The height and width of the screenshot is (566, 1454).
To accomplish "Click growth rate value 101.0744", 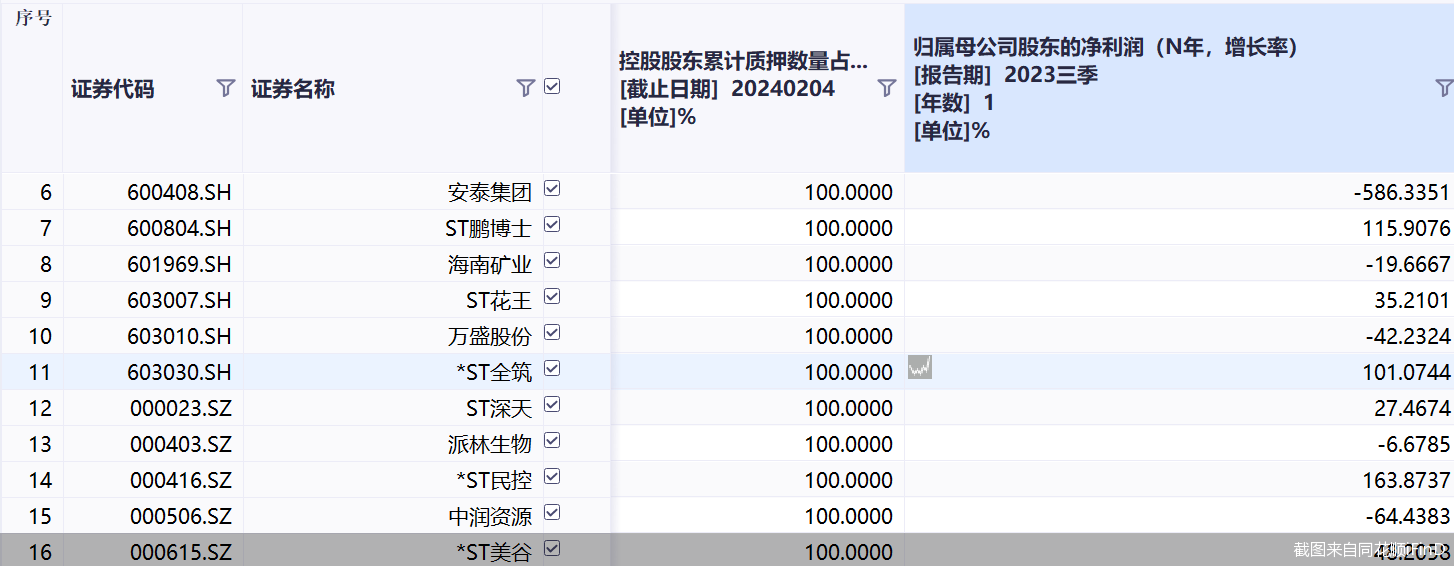I will click(x=1406, y=372).
